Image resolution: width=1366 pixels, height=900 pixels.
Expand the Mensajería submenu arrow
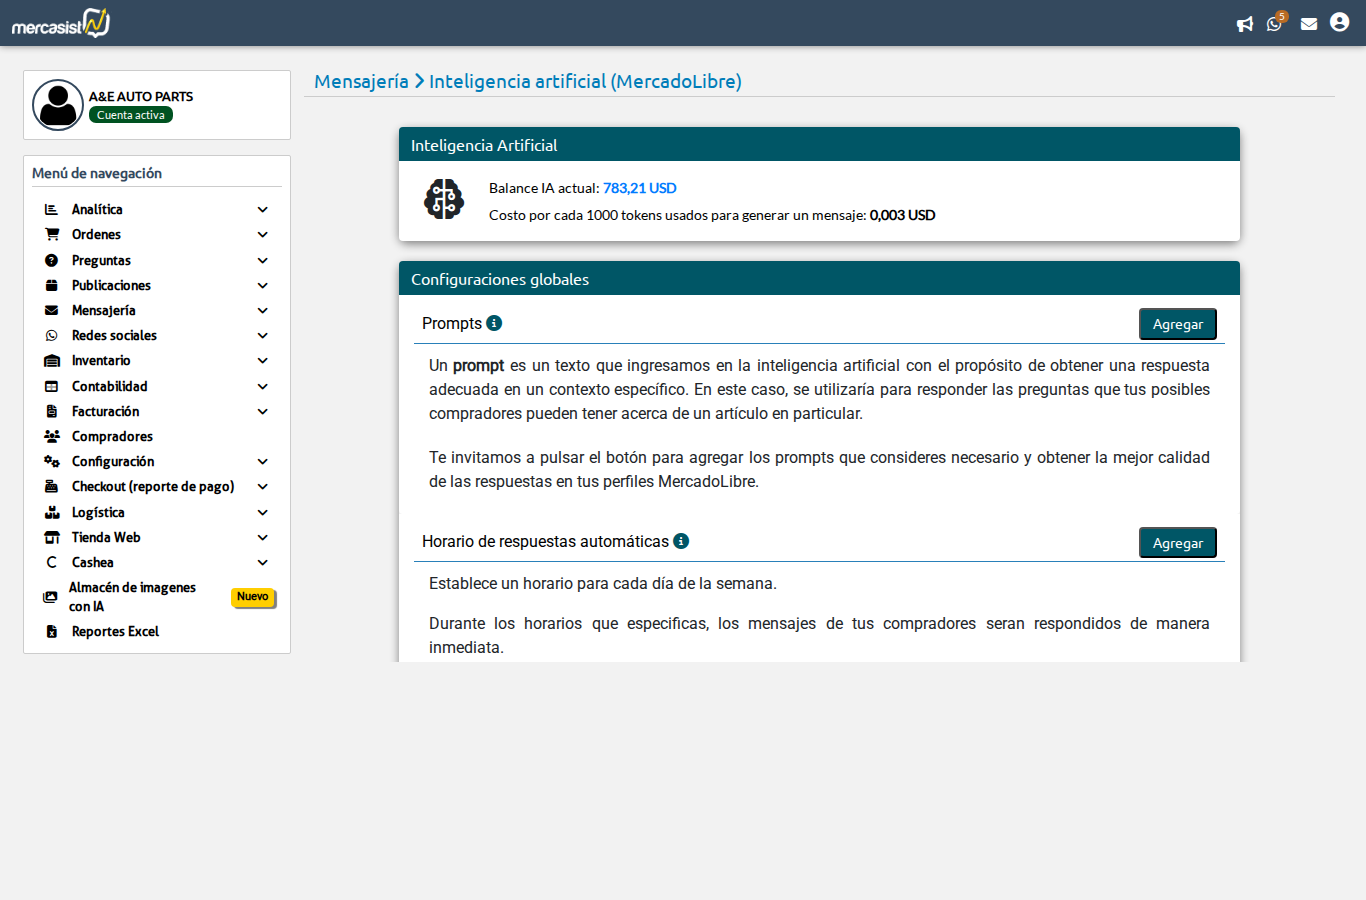tap(262, 311)
